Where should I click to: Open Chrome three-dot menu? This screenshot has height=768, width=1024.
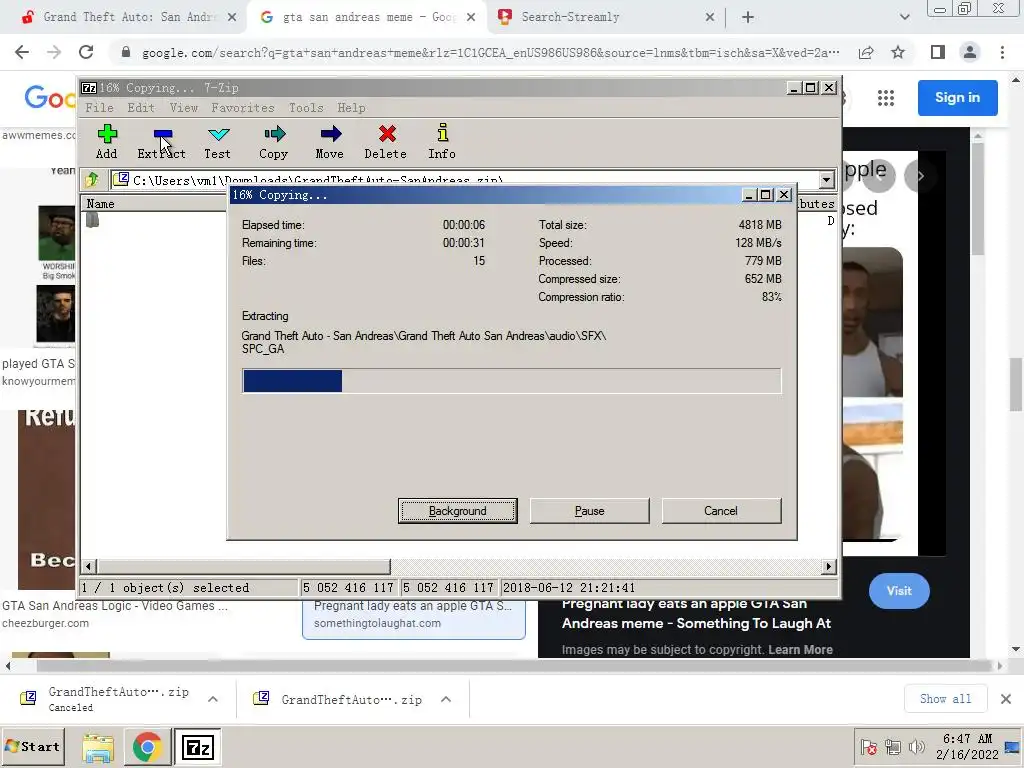[1002, 52]
